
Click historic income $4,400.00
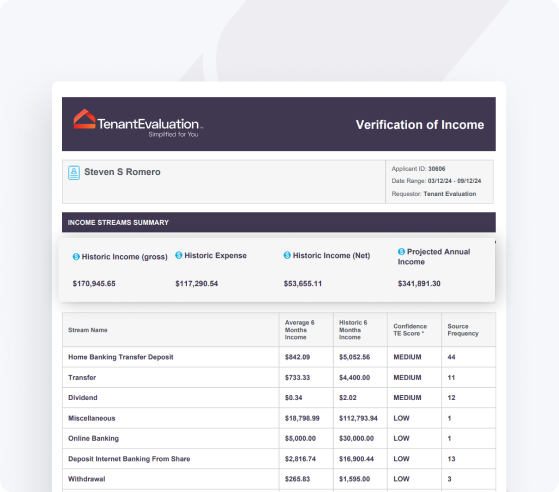click(354, 378)
